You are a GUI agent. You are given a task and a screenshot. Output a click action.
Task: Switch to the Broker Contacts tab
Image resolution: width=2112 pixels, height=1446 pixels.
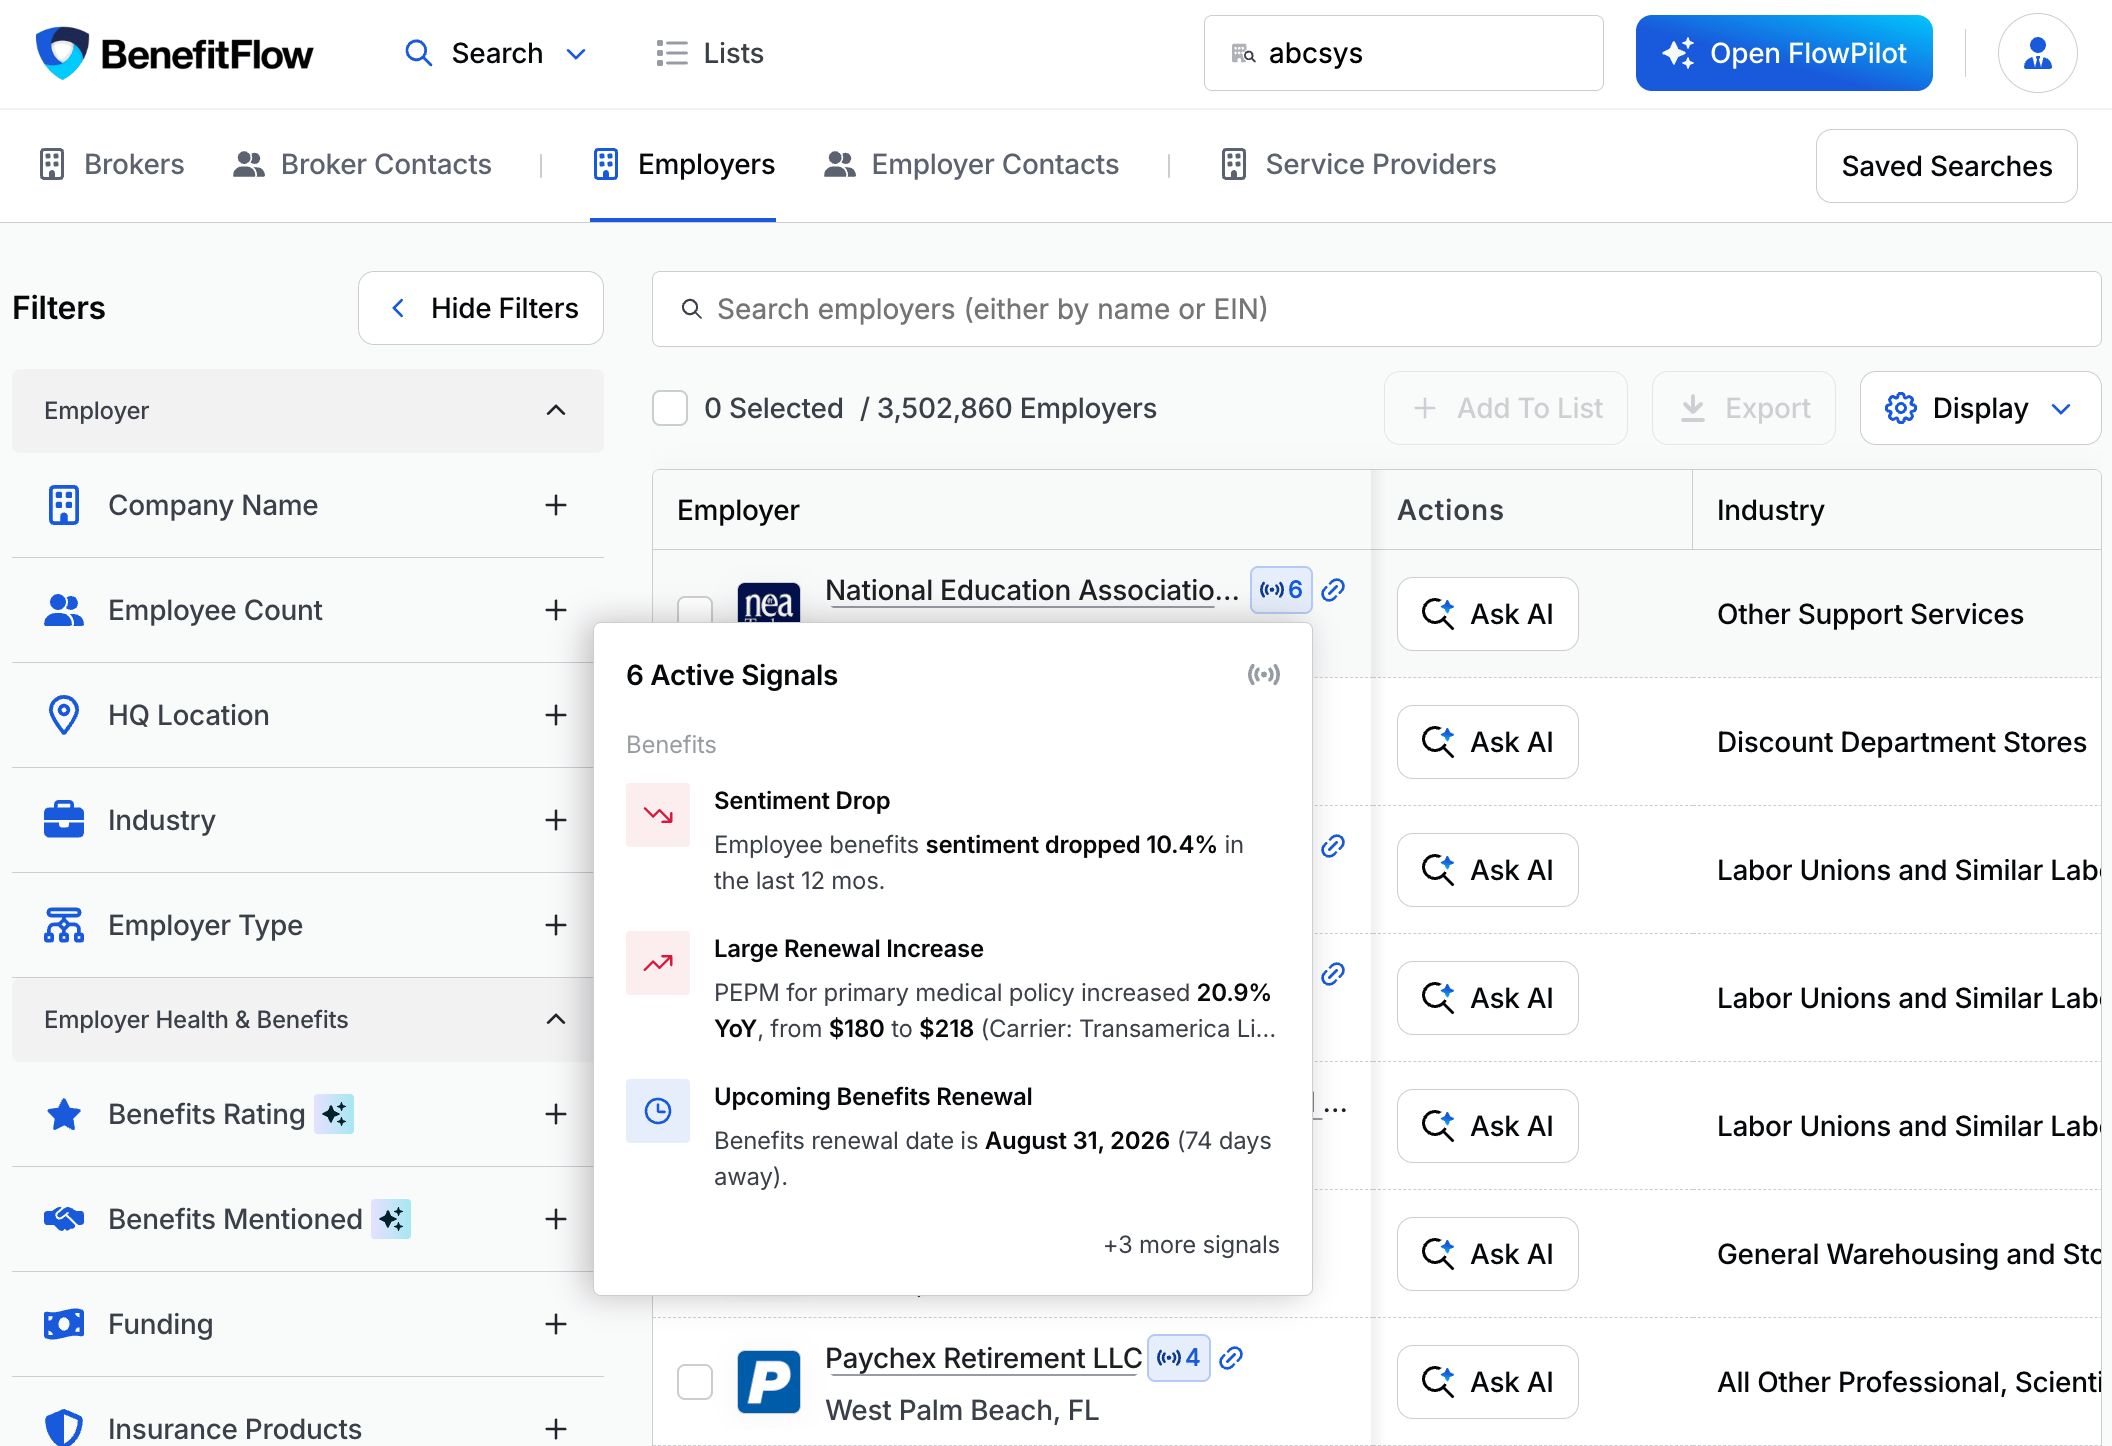coord(362,164)
